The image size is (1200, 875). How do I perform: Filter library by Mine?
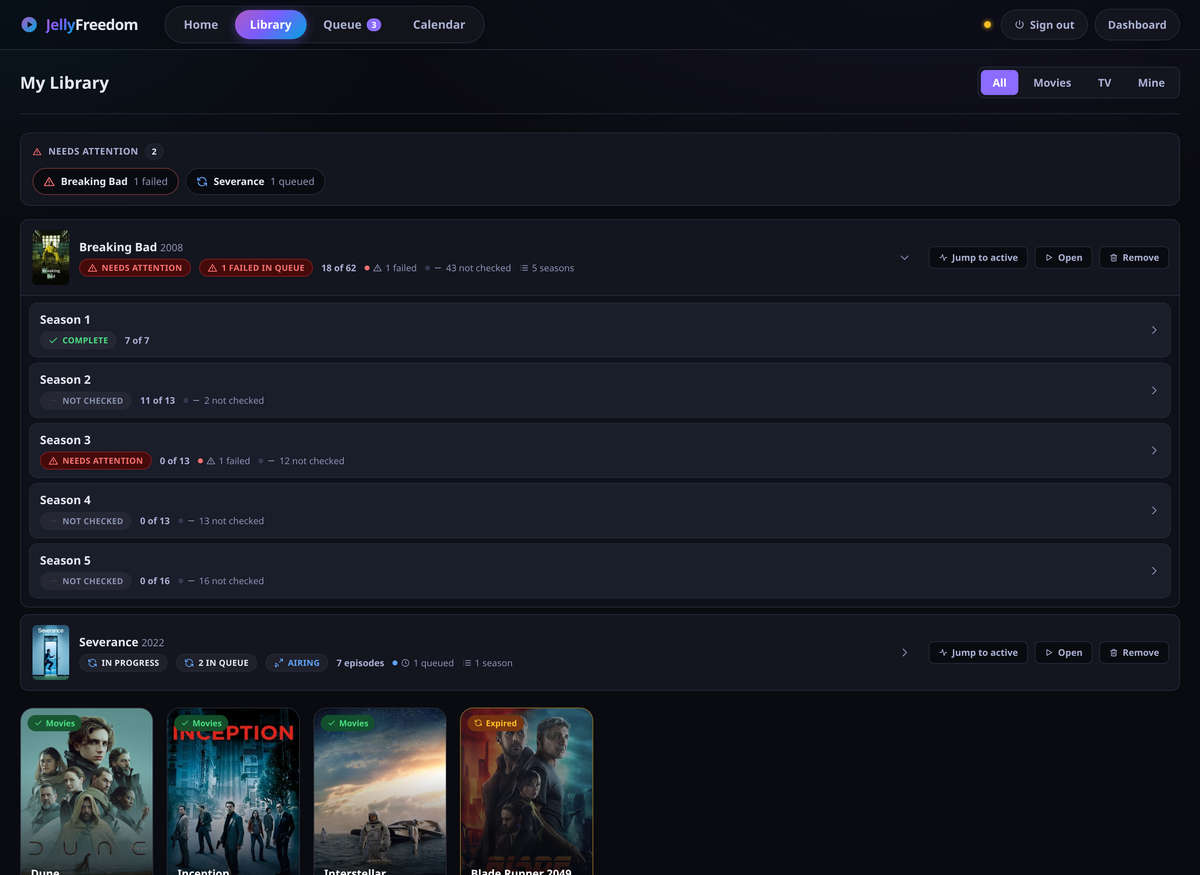click(1151, 83)
